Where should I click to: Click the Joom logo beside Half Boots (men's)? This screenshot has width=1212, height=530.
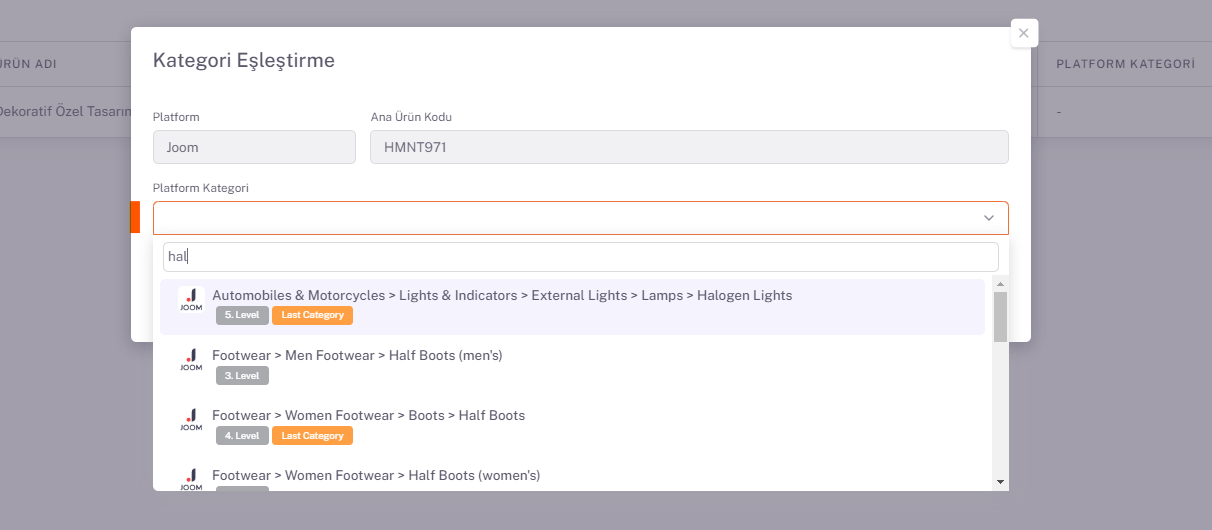click(190, 360)
